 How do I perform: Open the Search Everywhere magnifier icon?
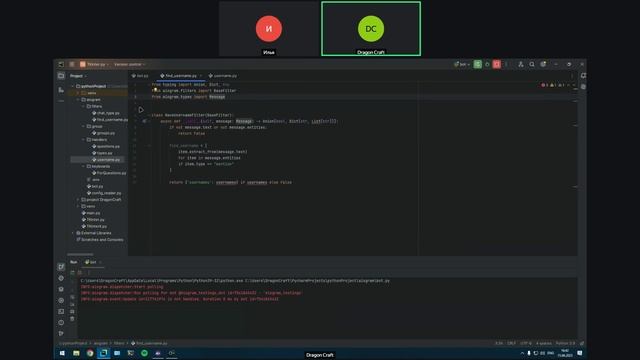(x=532, y=64)
